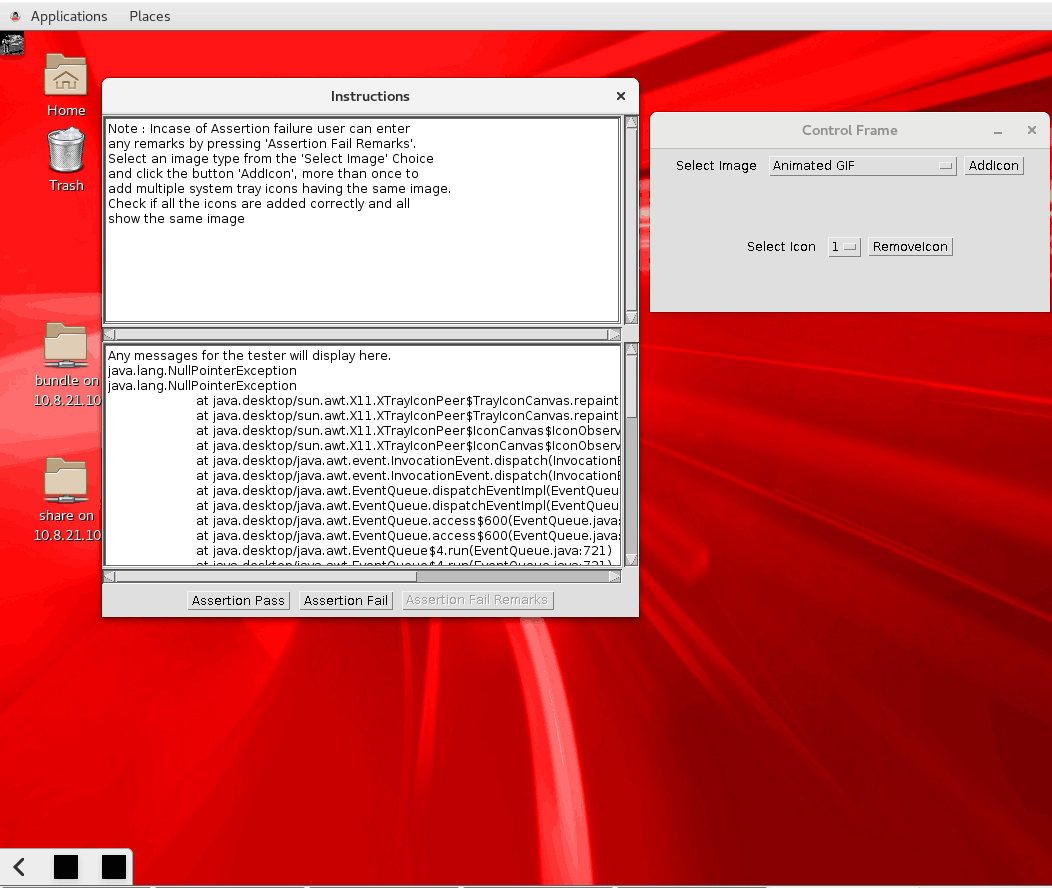Click the Assertion Fail button
Viewport: 1052px width, 888px height.
pos(346,601)
